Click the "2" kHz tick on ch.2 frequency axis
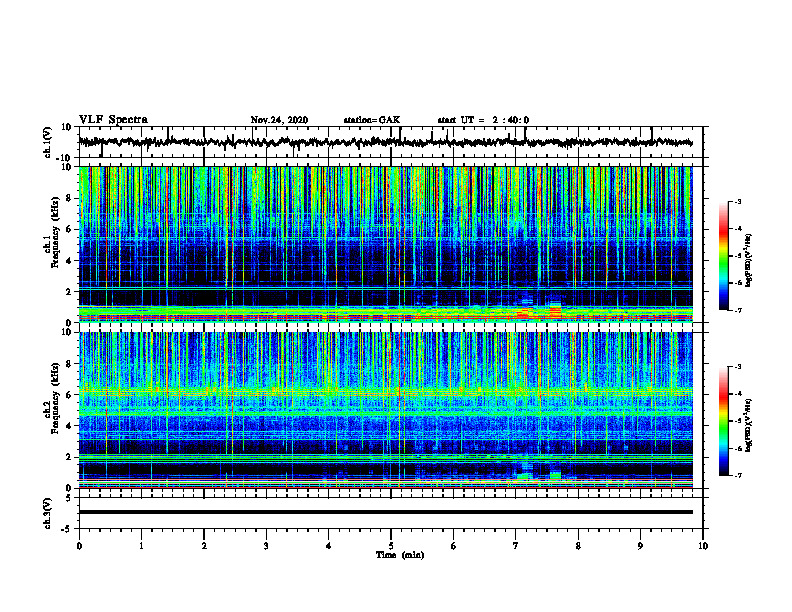This screenshot has height=612, width=792. 70,457
